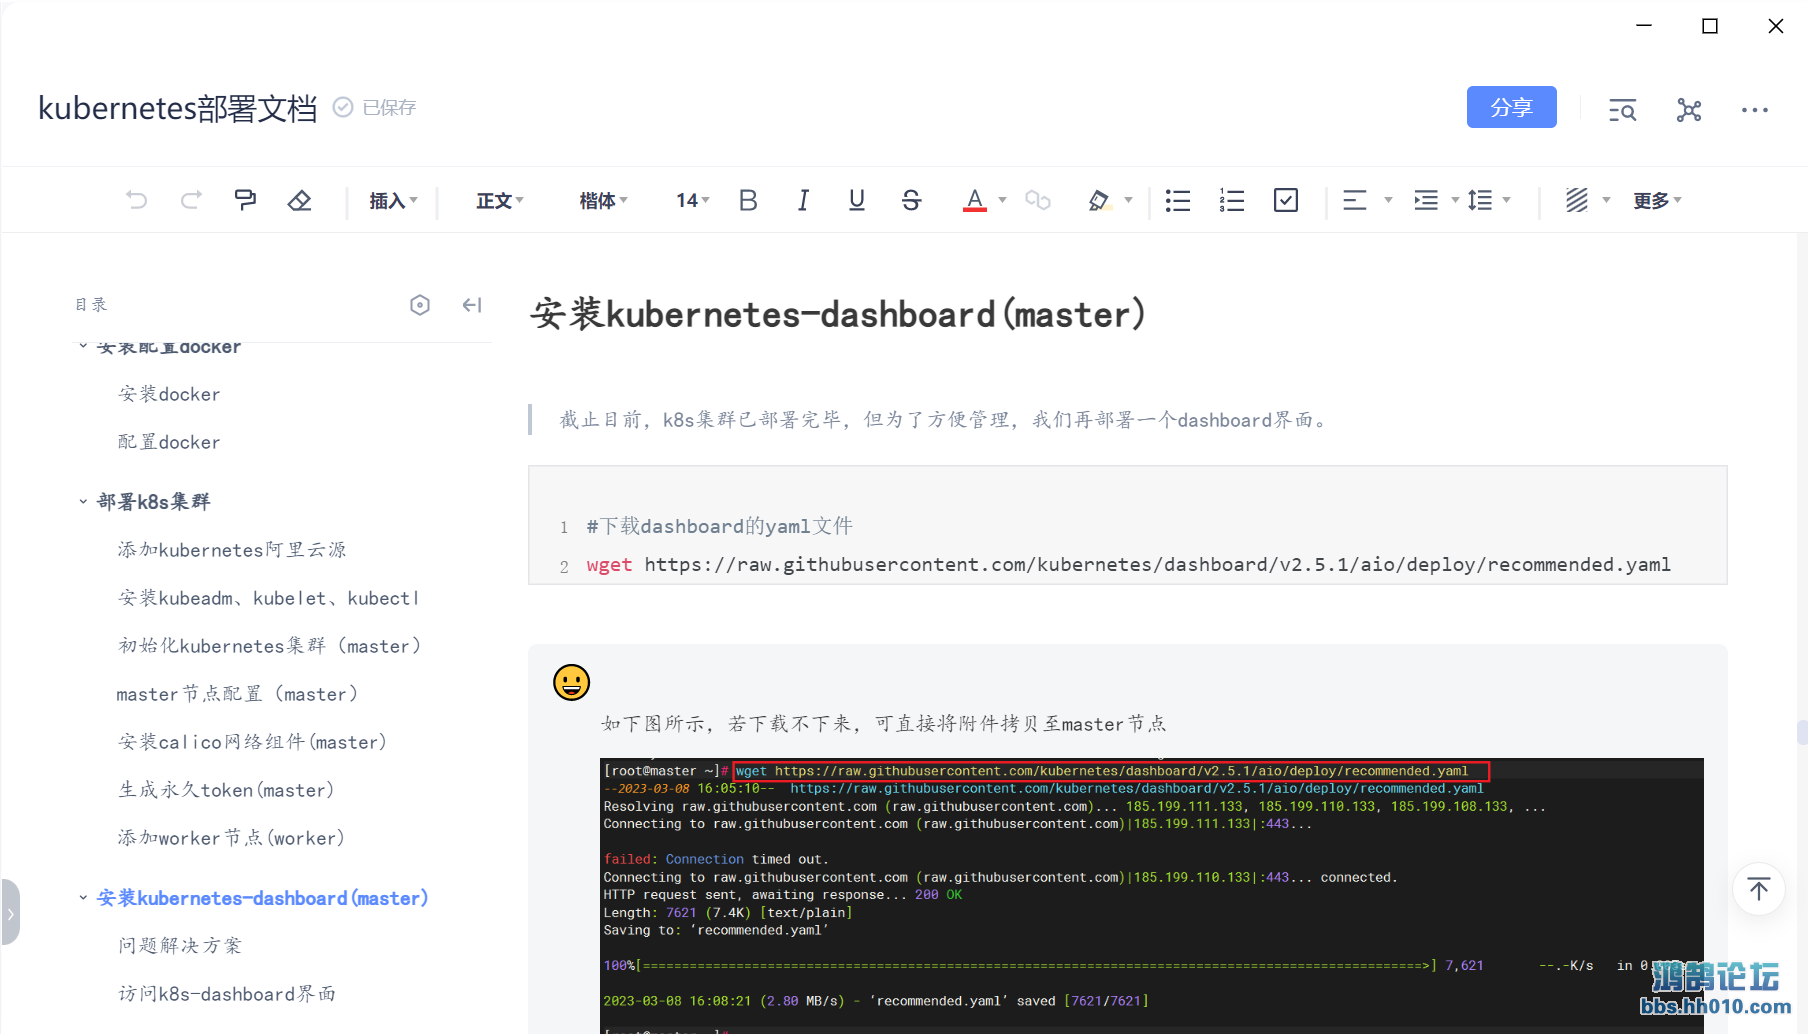Click the smiley emoji in the callout
The height and width of the screenshot is (1034, 1808).
572,682
